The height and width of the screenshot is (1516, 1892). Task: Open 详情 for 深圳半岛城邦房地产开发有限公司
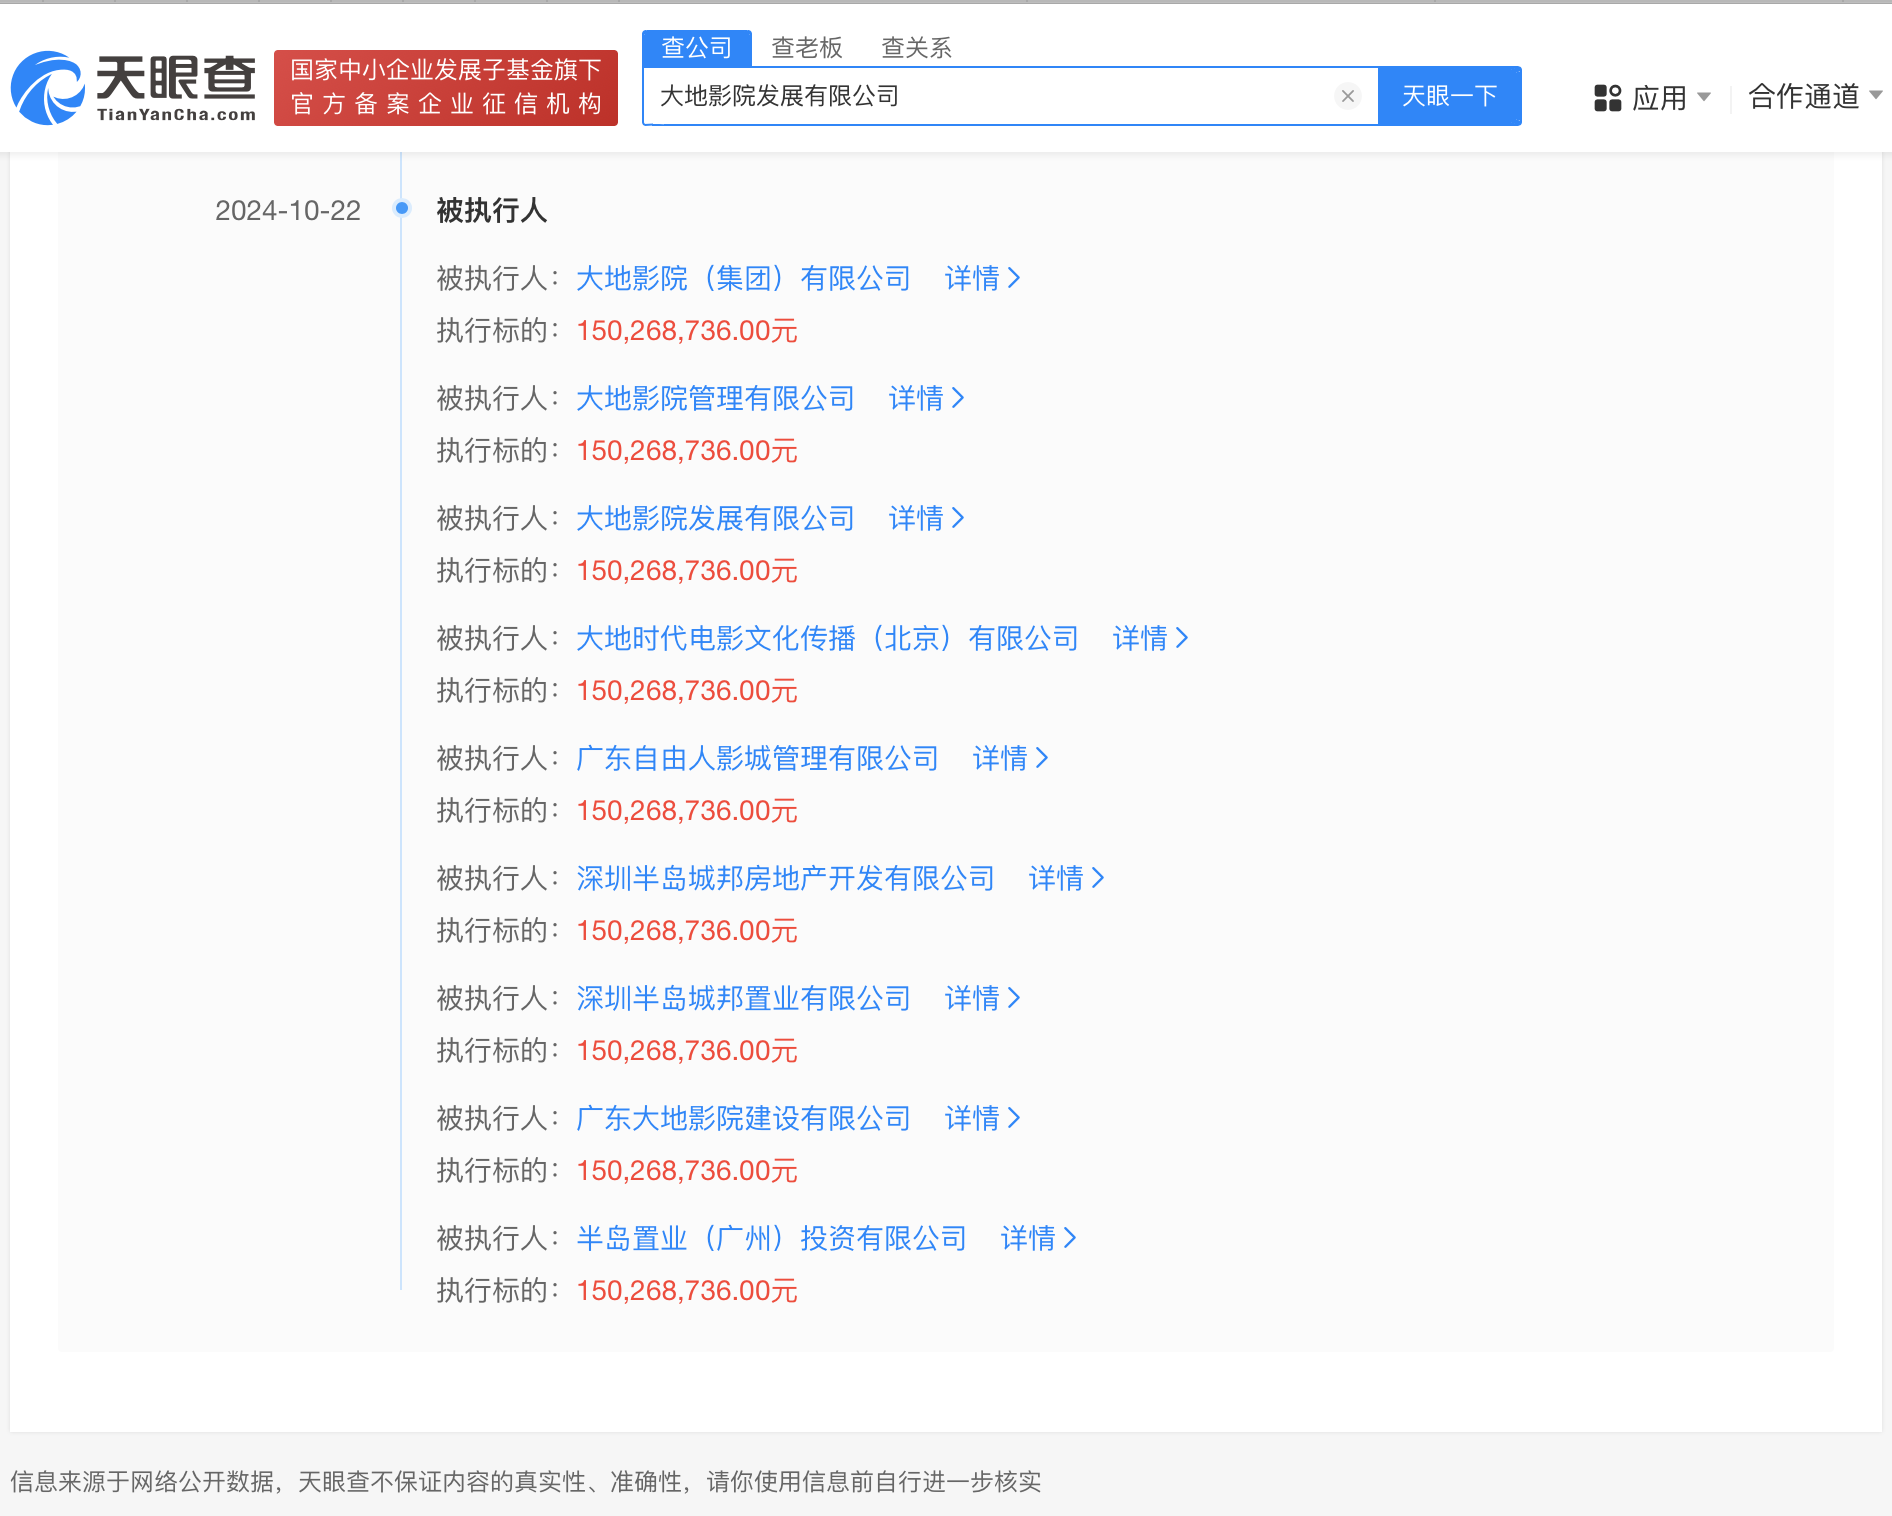(1066, 878)
